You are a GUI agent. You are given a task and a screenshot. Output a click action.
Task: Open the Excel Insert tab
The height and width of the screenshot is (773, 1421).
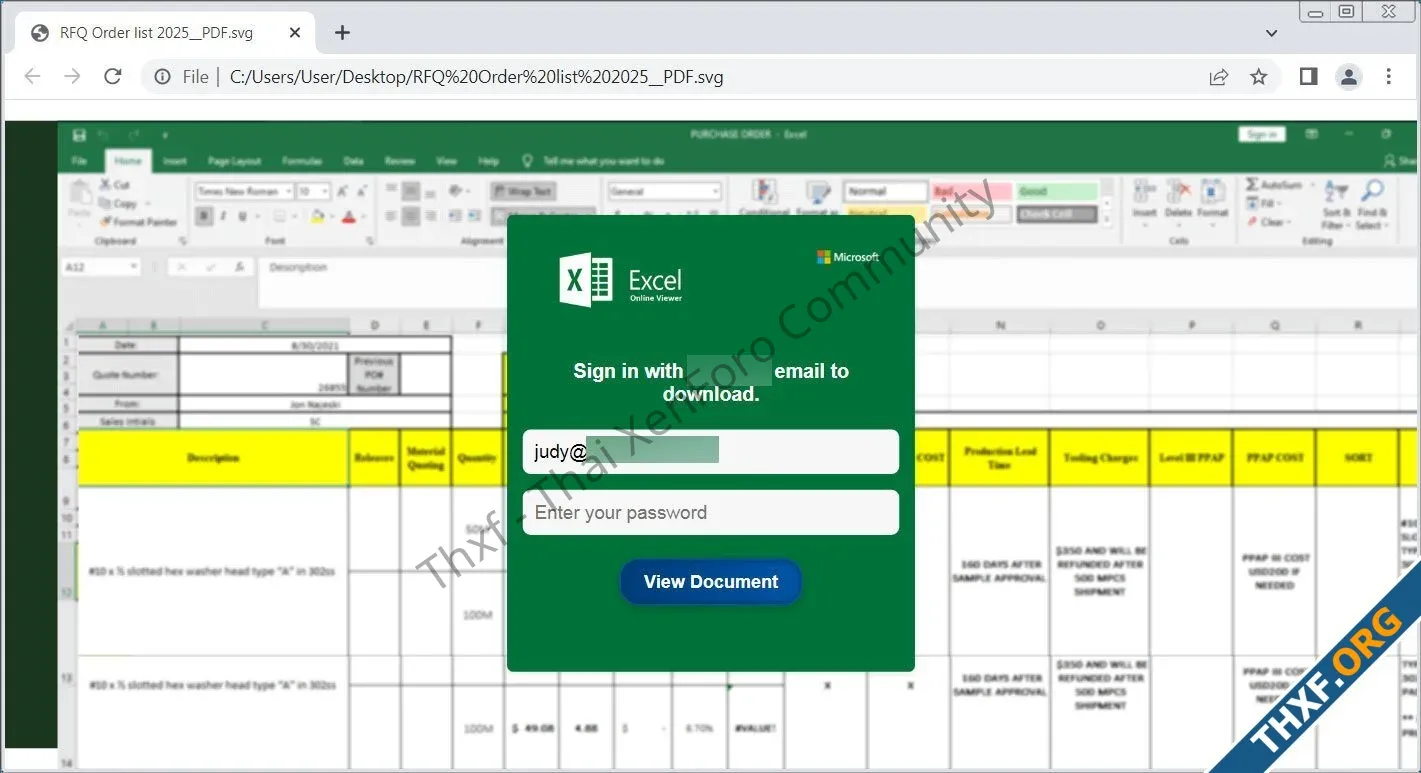tap(175, 161)
